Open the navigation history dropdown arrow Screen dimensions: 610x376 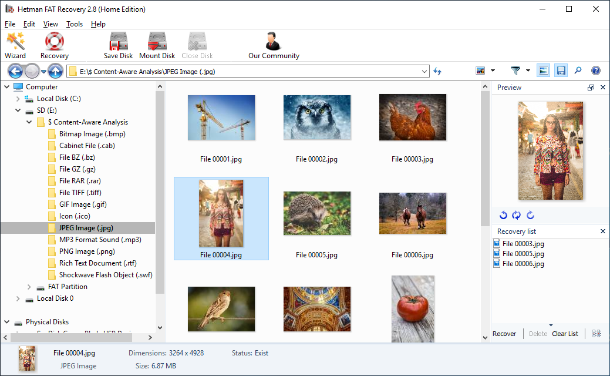(x=44, y=71)
